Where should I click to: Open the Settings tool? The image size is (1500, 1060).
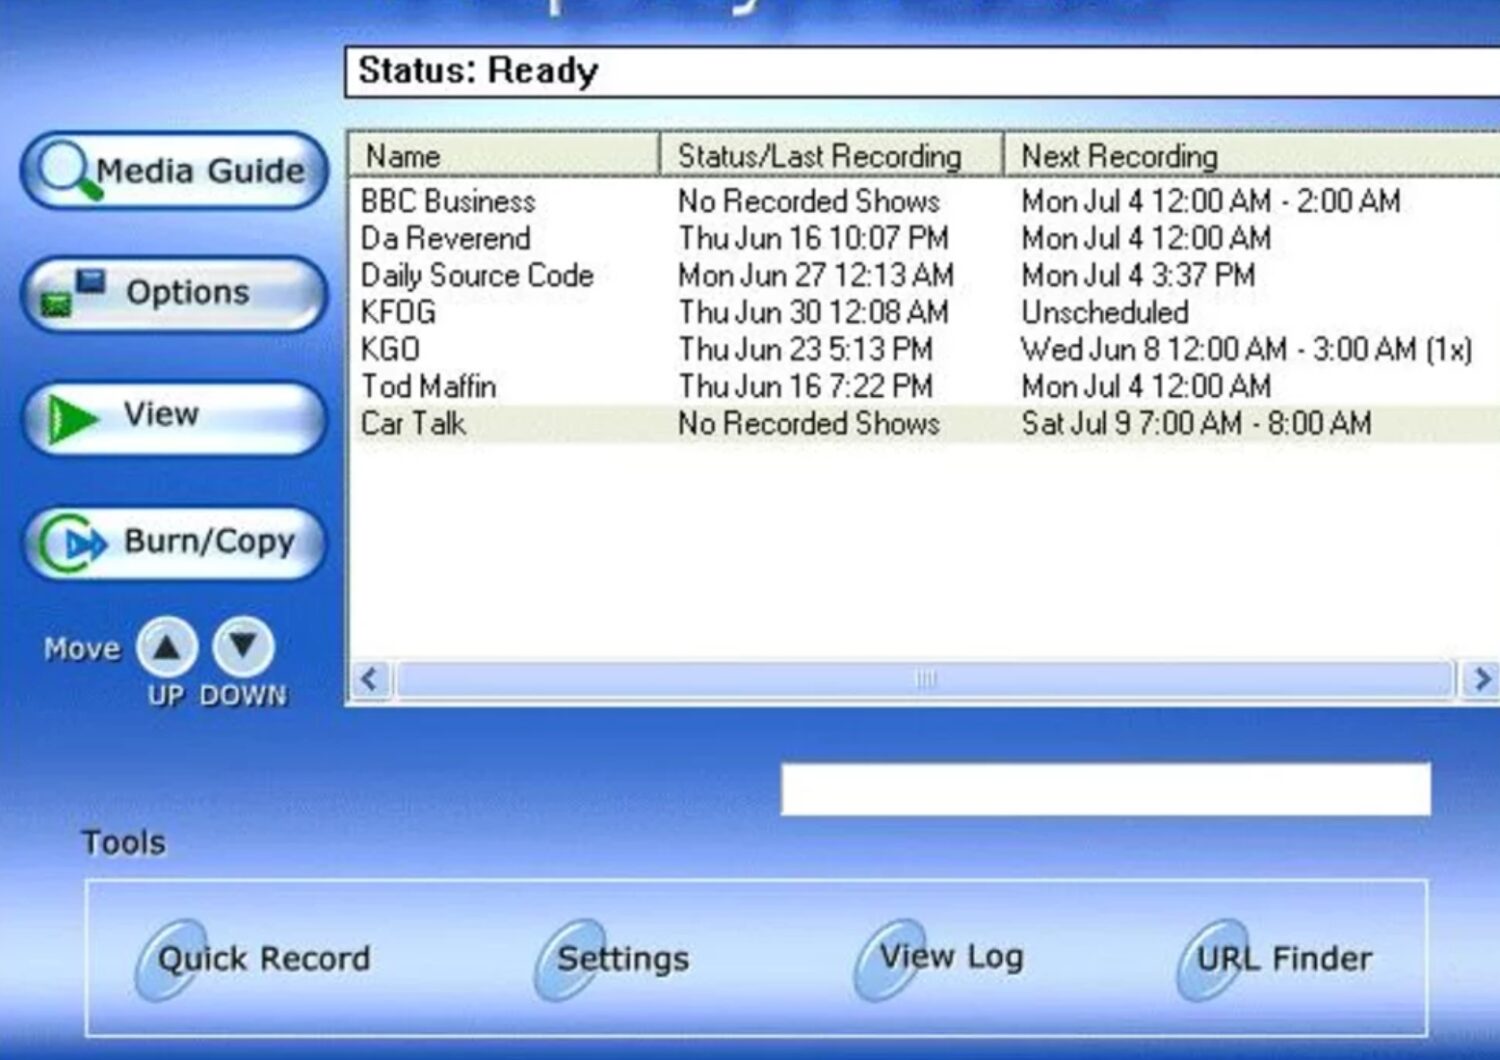point(612,959)
